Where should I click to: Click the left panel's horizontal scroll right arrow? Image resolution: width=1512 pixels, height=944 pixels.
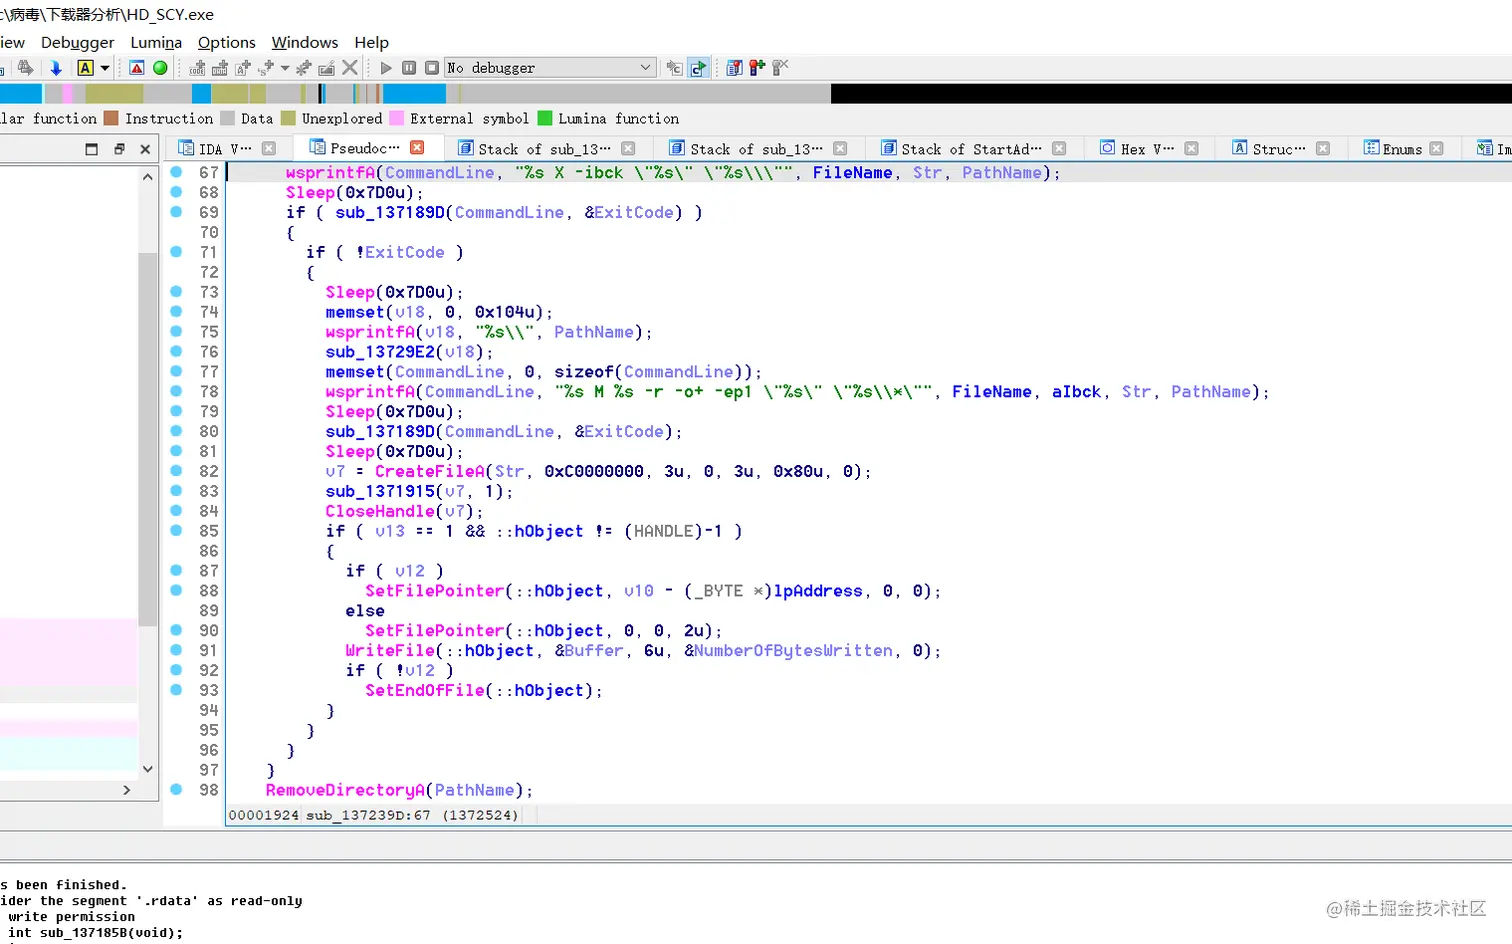pyautogui.click(x=126, y=790)
